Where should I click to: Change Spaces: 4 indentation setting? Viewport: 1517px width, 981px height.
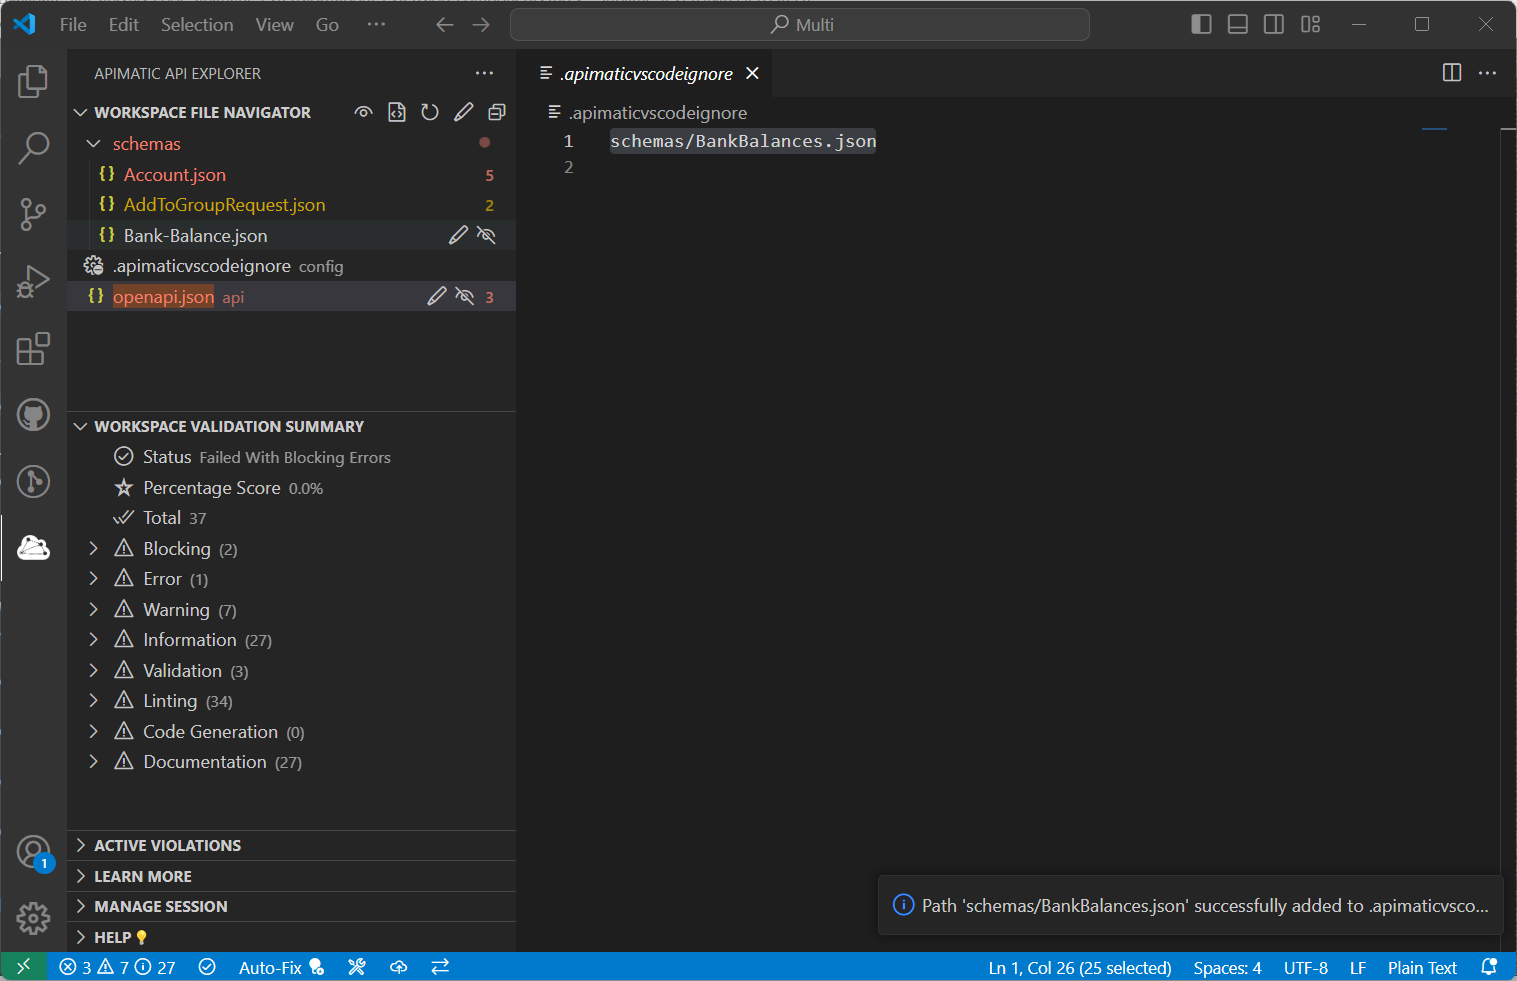pyautogui.click(x=1227, y=967)
